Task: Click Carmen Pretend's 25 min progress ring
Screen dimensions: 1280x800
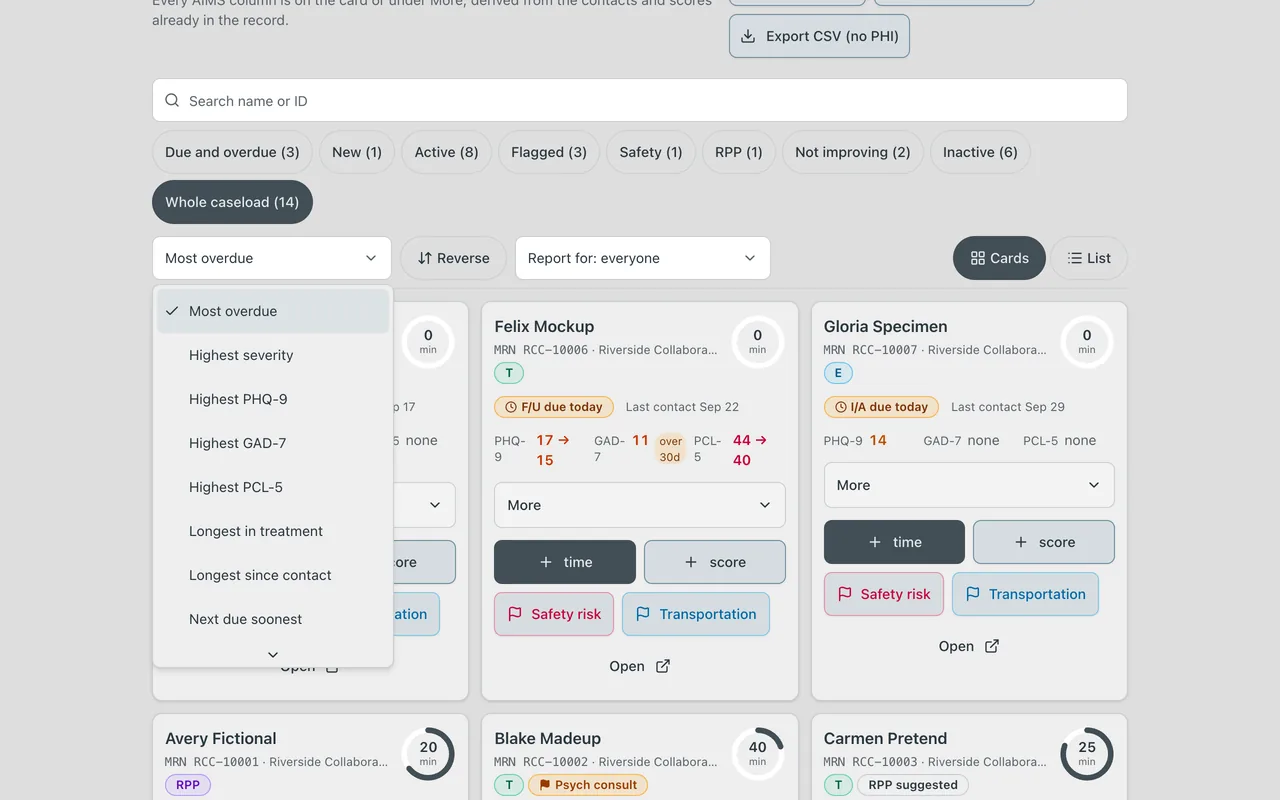Action: coord(1087,754)
